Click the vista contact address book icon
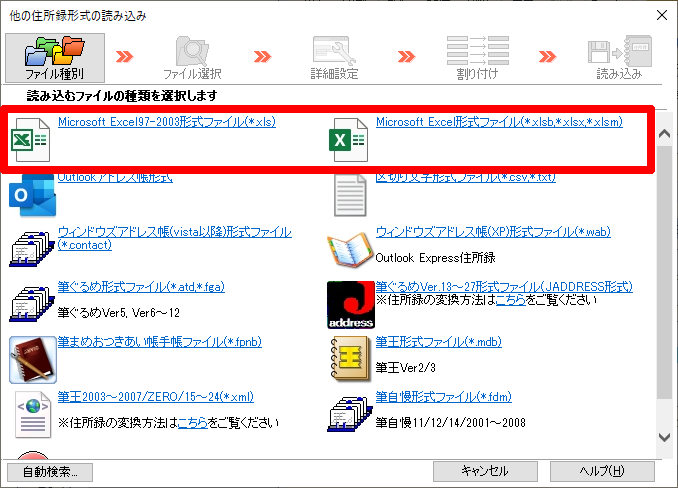Viewport: 678px width, 488px height. pyautogui.click(x=32, y=249)
